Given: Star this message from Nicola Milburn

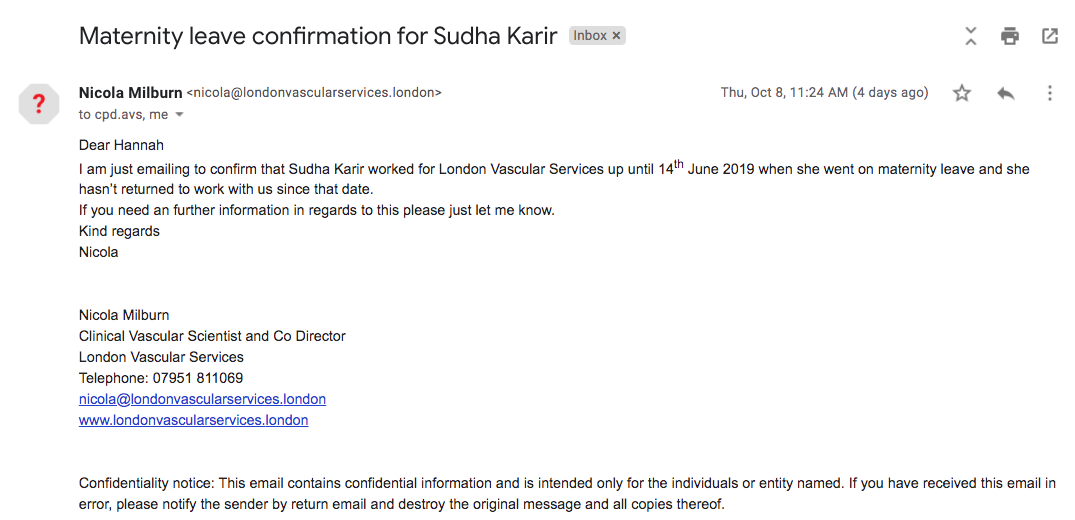Looking at the screenshot, I should click(x=962, y=93).
